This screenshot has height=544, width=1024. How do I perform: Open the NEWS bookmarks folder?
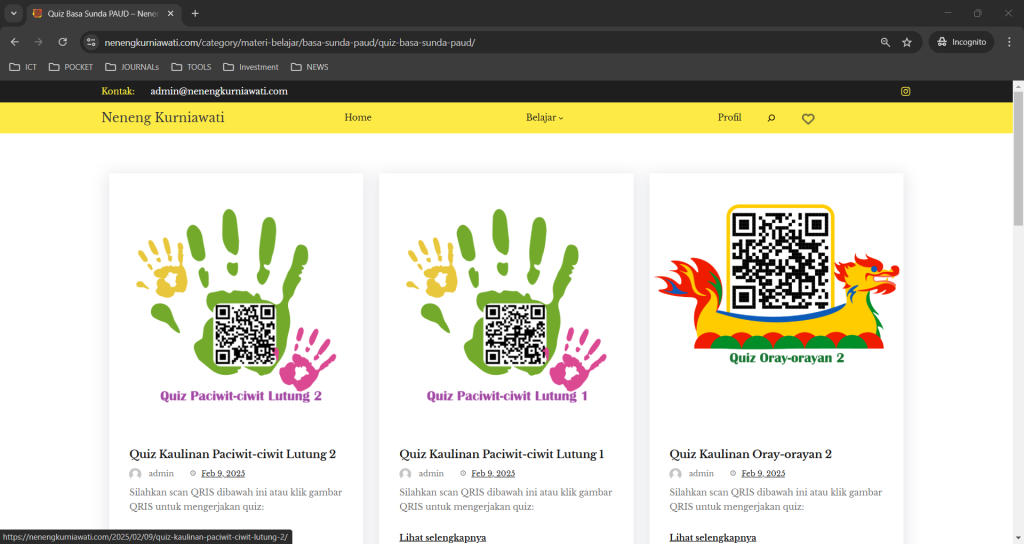pos(310,67)
